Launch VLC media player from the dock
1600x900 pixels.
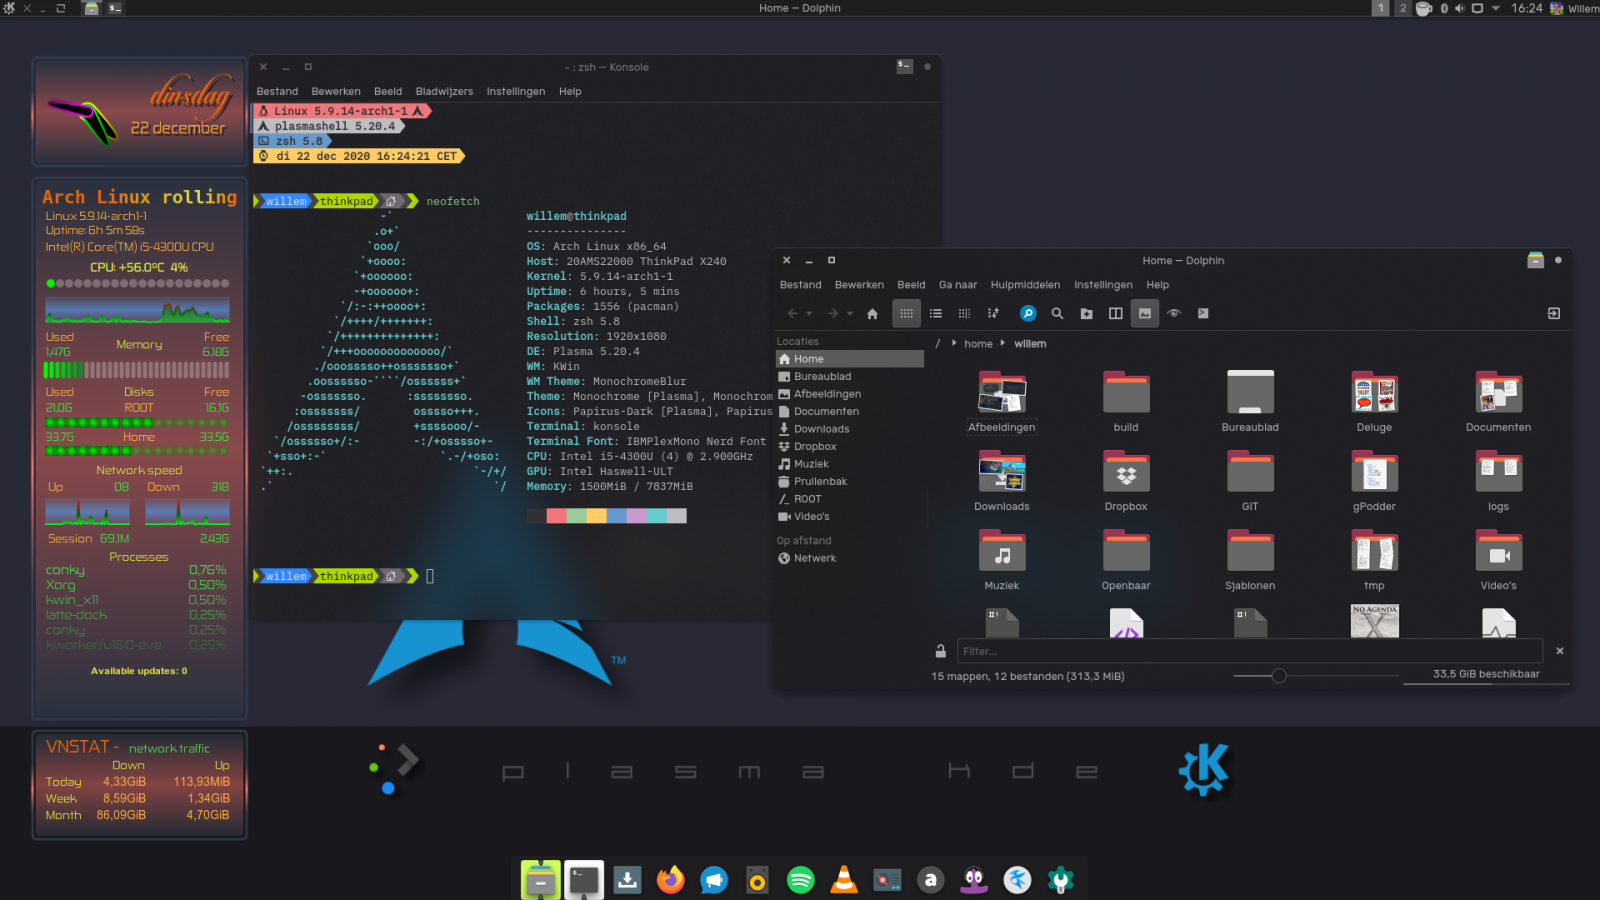tap(844, 880)
